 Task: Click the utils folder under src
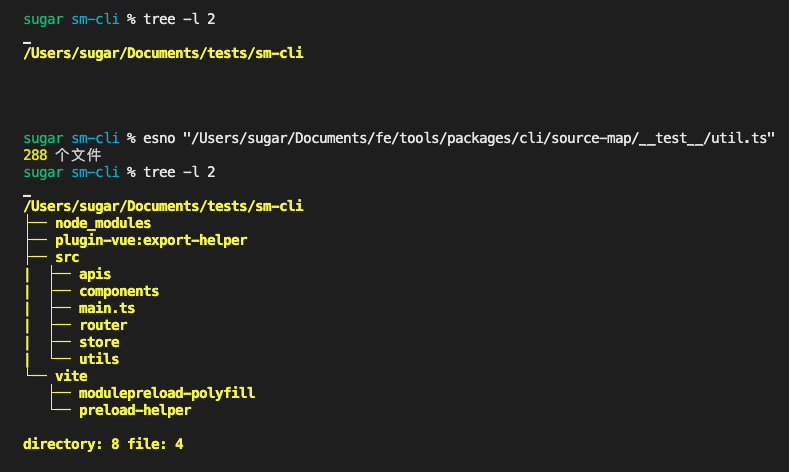click(99, 359)
